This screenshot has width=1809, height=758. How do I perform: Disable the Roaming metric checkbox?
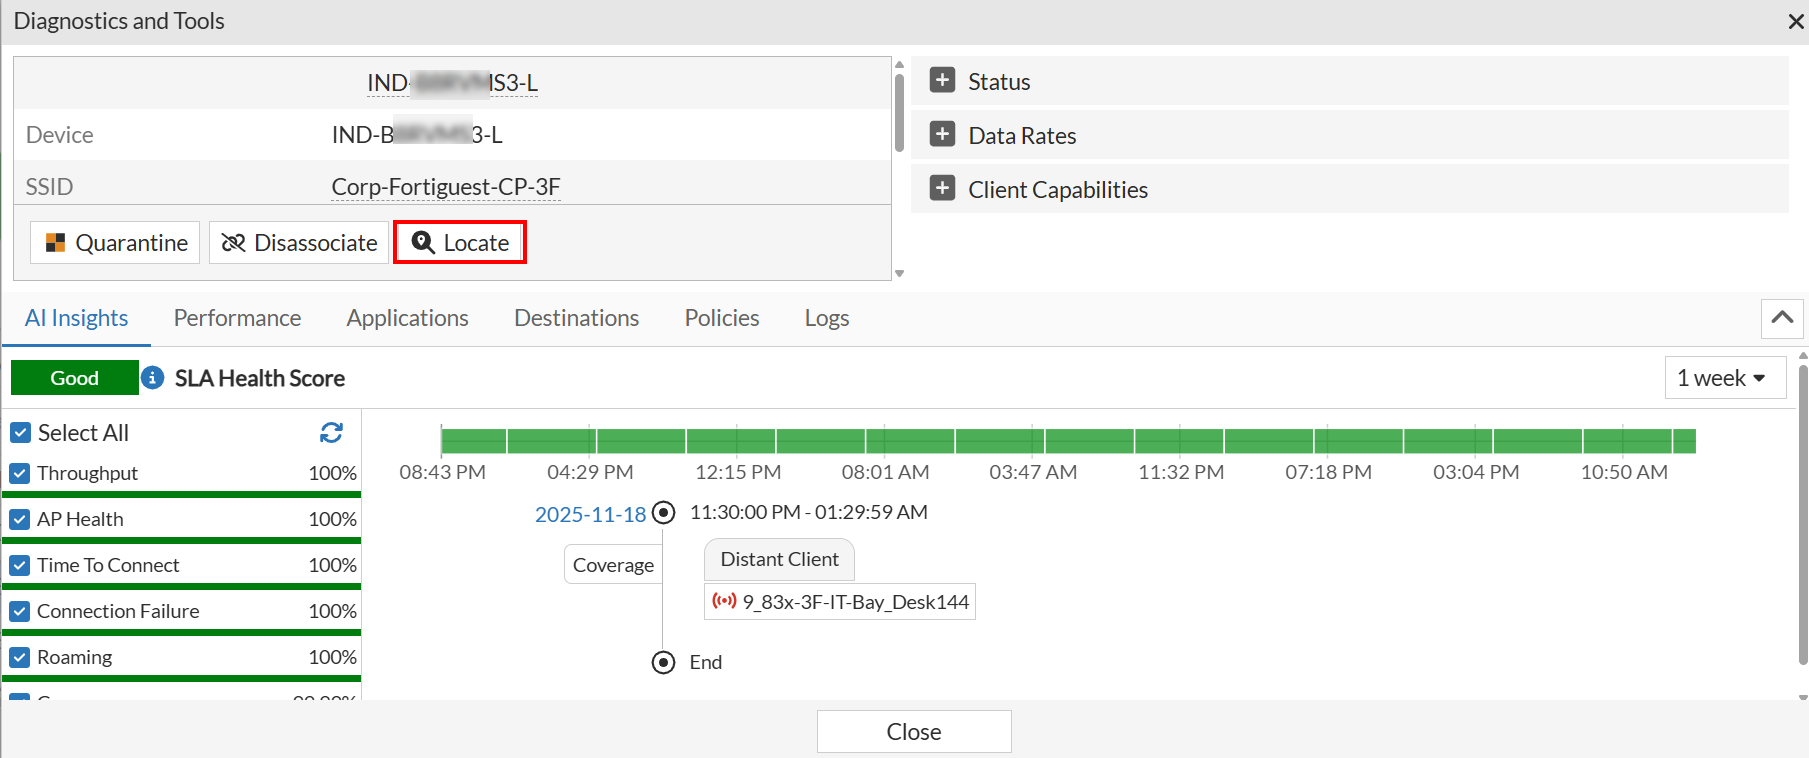point(20,657)
